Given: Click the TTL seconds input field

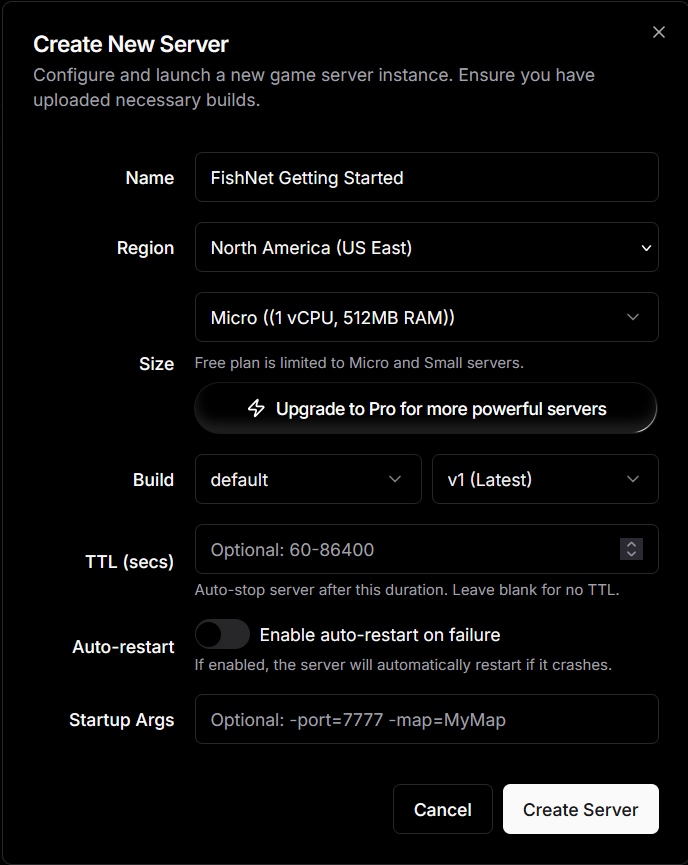Looking at the screenshot, I should (x=426, y=549).
